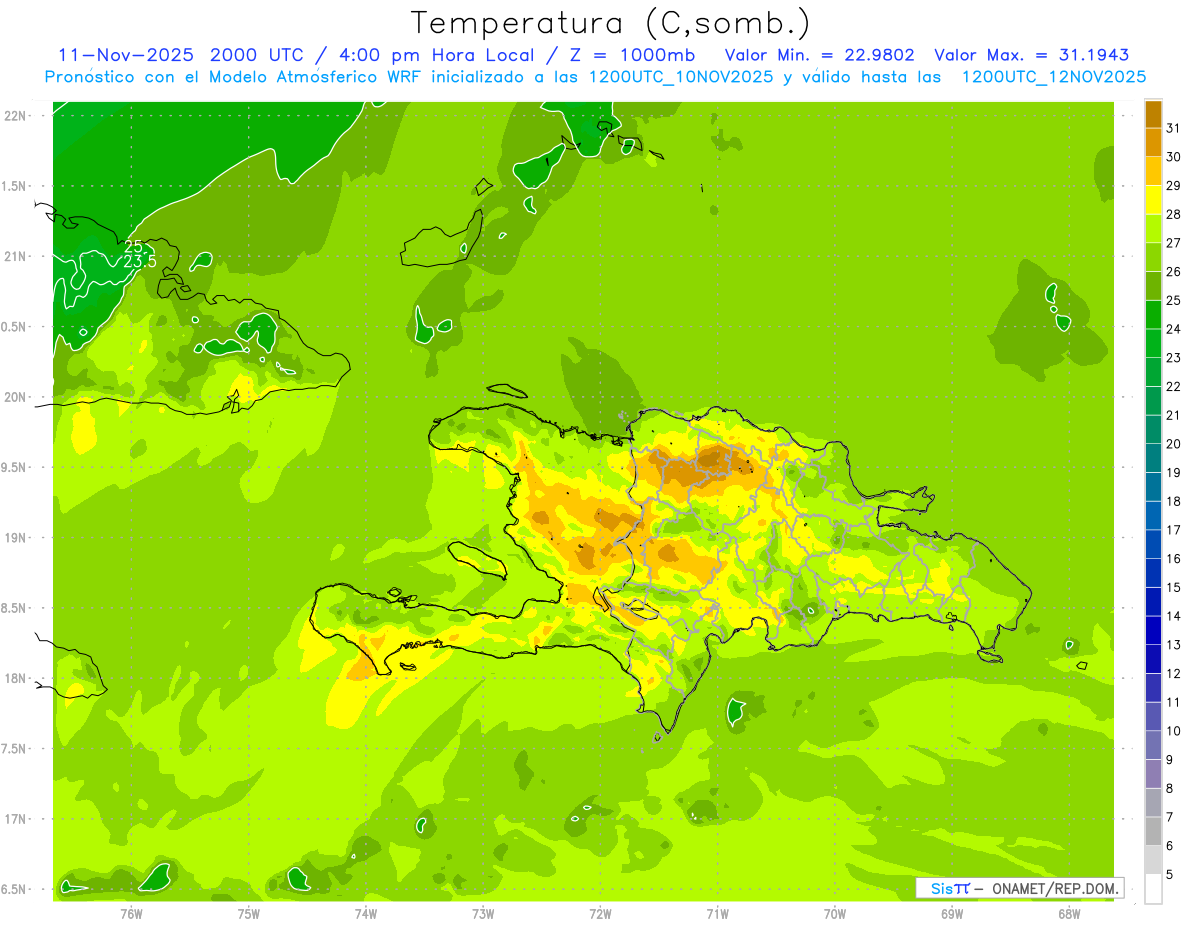Click the legend value 20
Viewport: 1200px width, 927px height.
point(1174,444)
